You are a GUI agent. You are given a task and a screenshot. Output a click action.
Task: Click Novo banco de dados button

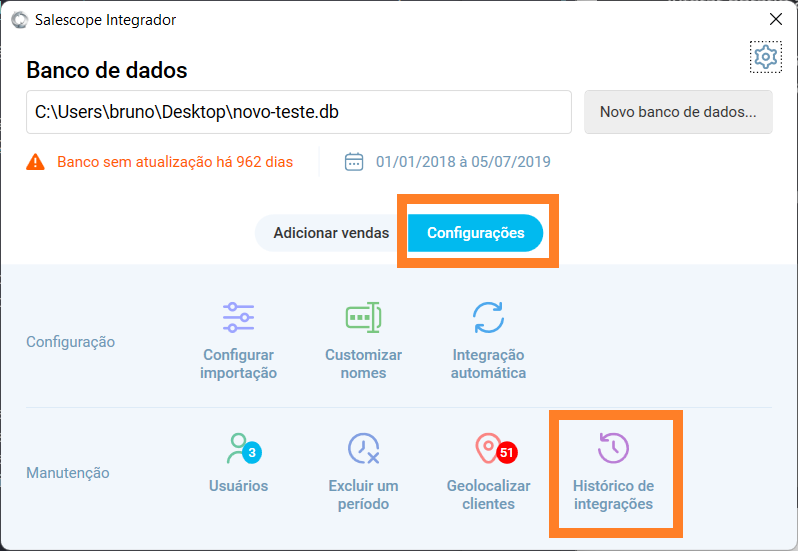[678, 112]
